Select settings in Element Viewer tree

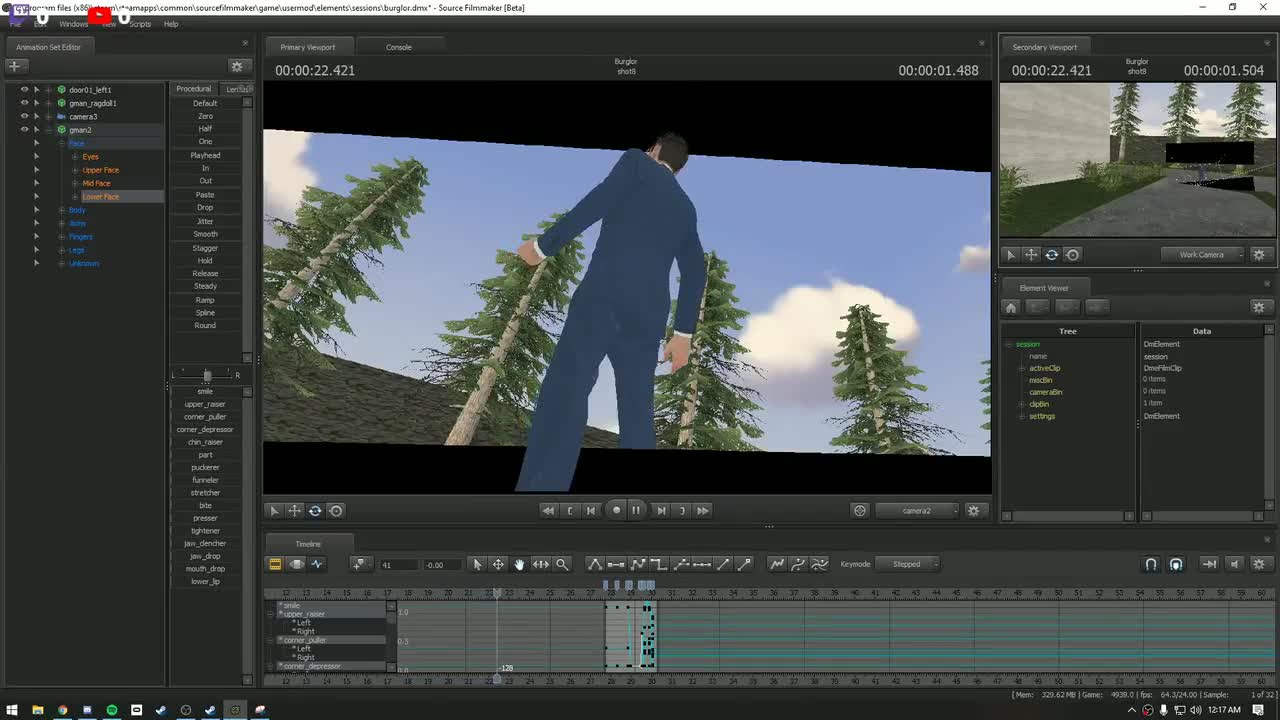pyautogui.click(x=1042, y=416)
